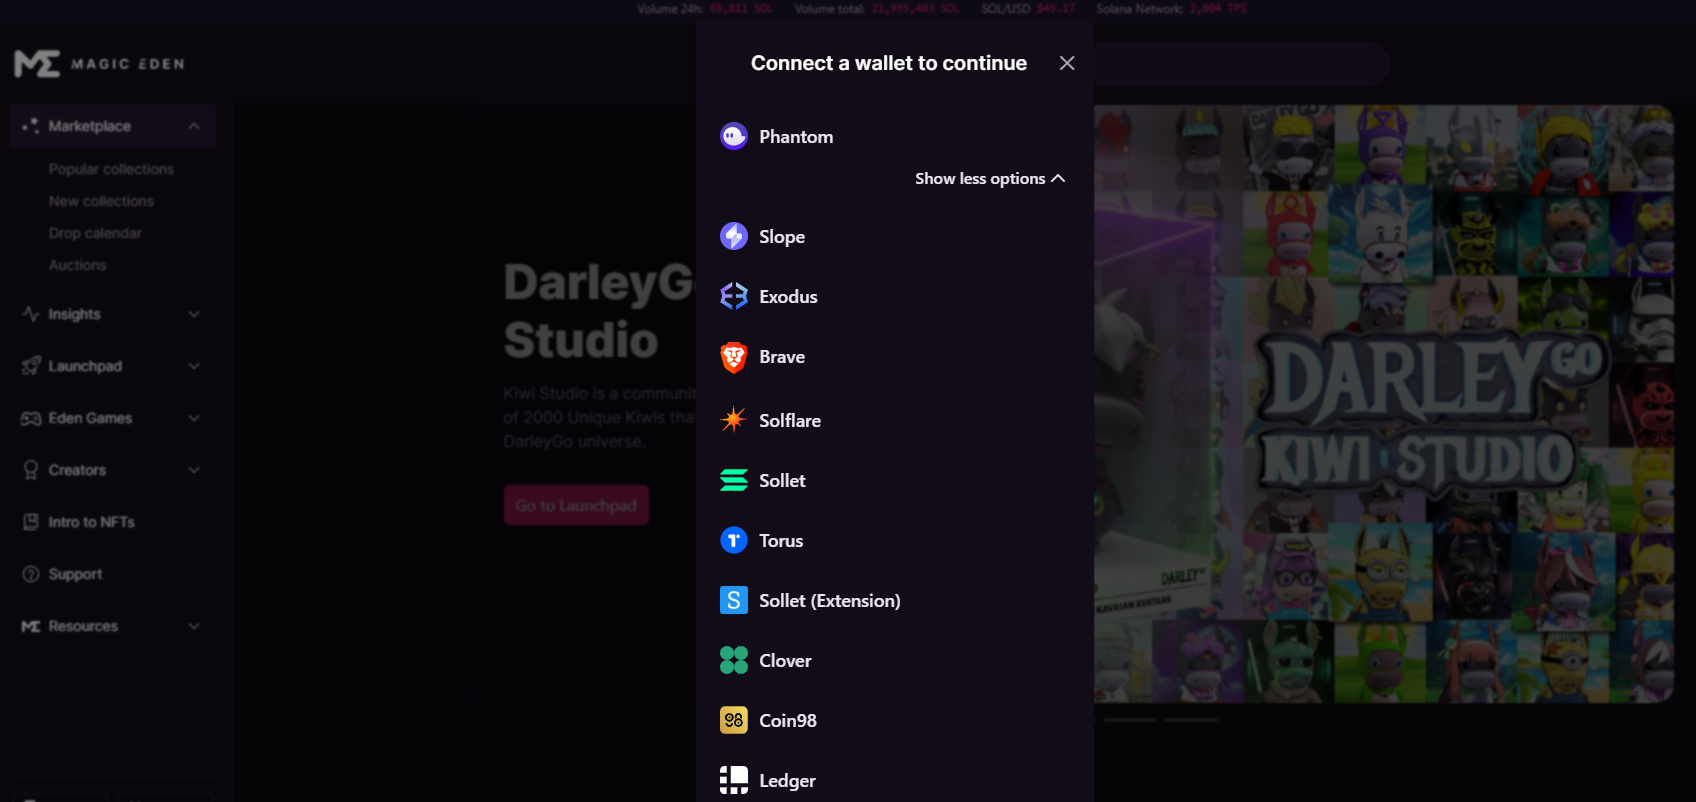Click the Phantom wallet icon
The image size is (1696, 802).
[x=734, y=136]
